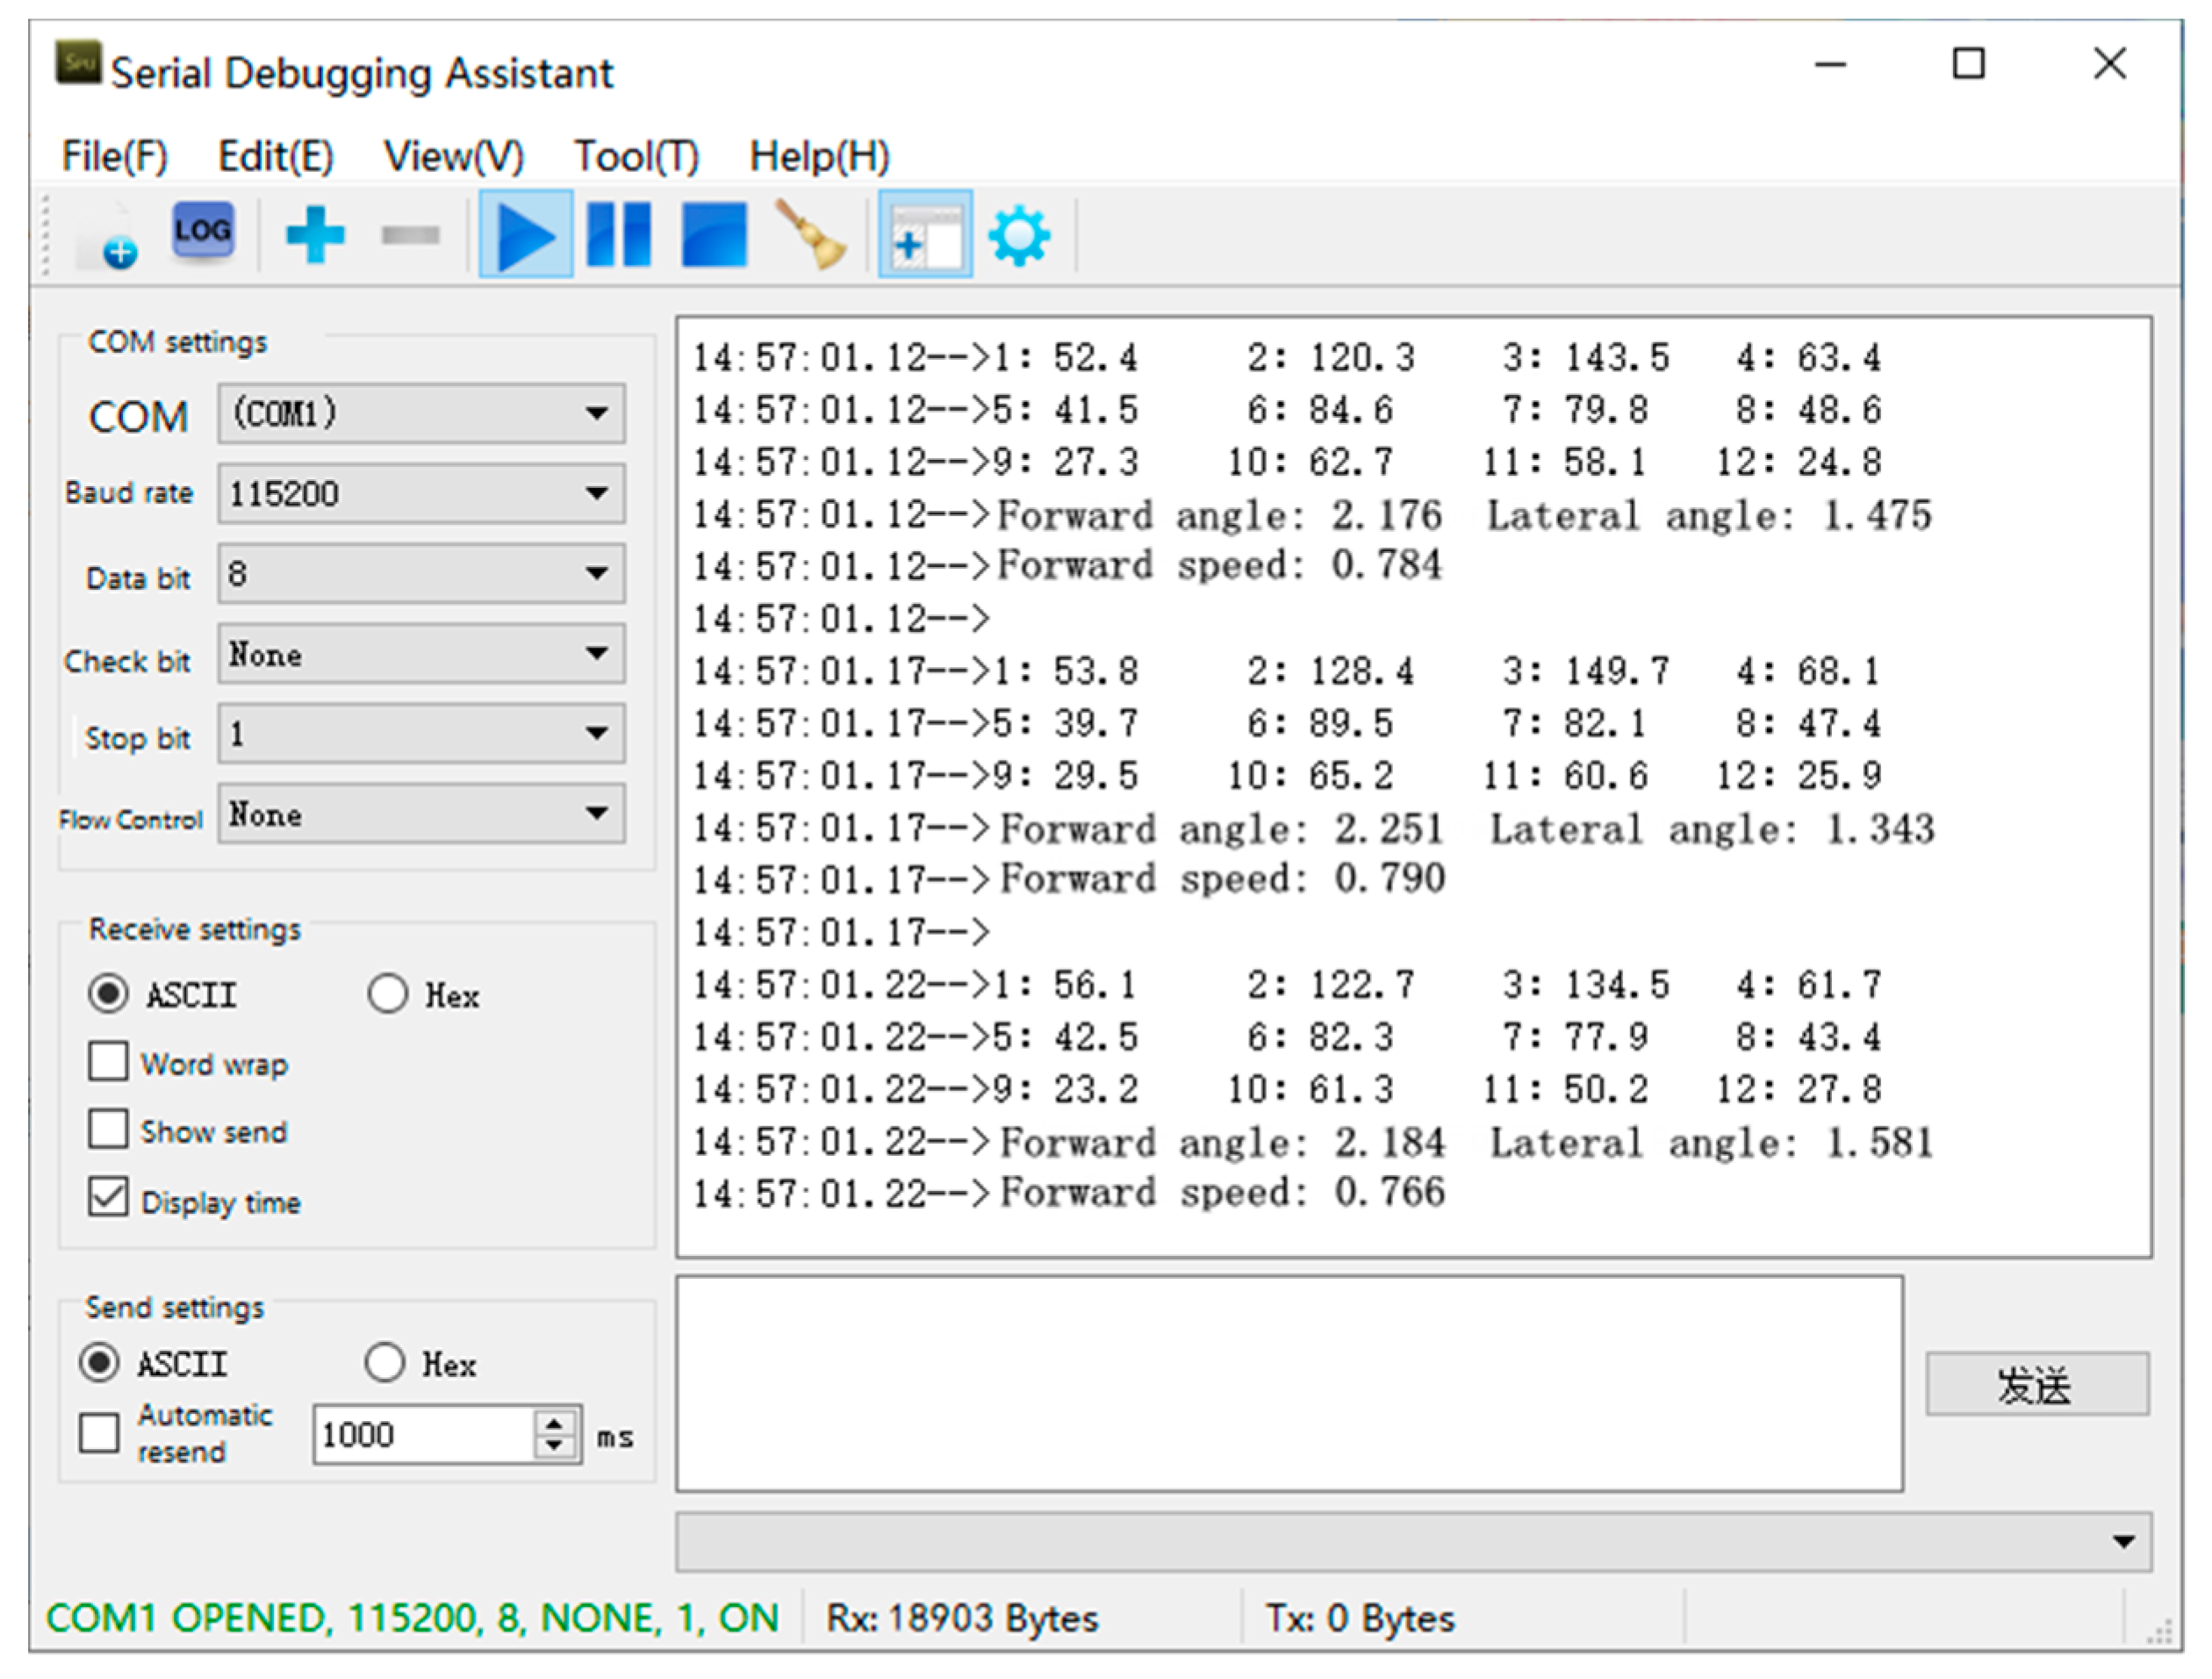Open the Flow Control dropdown
The image size is (2212, 1679).
click(x=422, y=813)
